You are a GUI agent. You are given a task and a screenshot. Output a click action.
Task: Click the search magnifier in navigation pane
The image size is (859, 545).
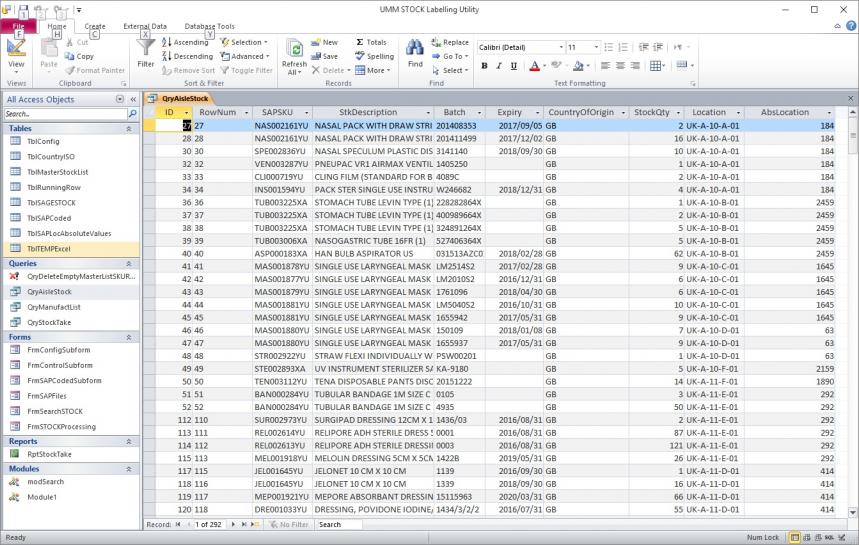(132, 114)
